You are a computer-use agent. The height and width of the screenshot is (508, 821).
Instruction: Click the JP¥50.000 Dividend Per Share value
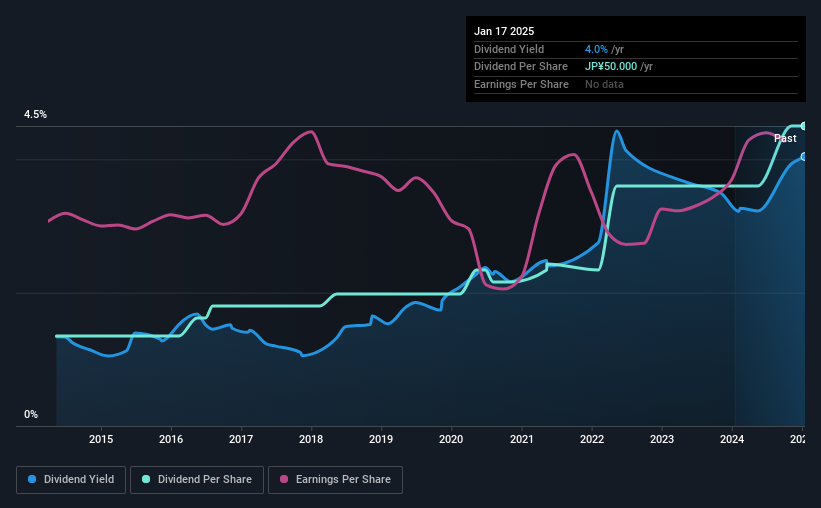point(611,67)
